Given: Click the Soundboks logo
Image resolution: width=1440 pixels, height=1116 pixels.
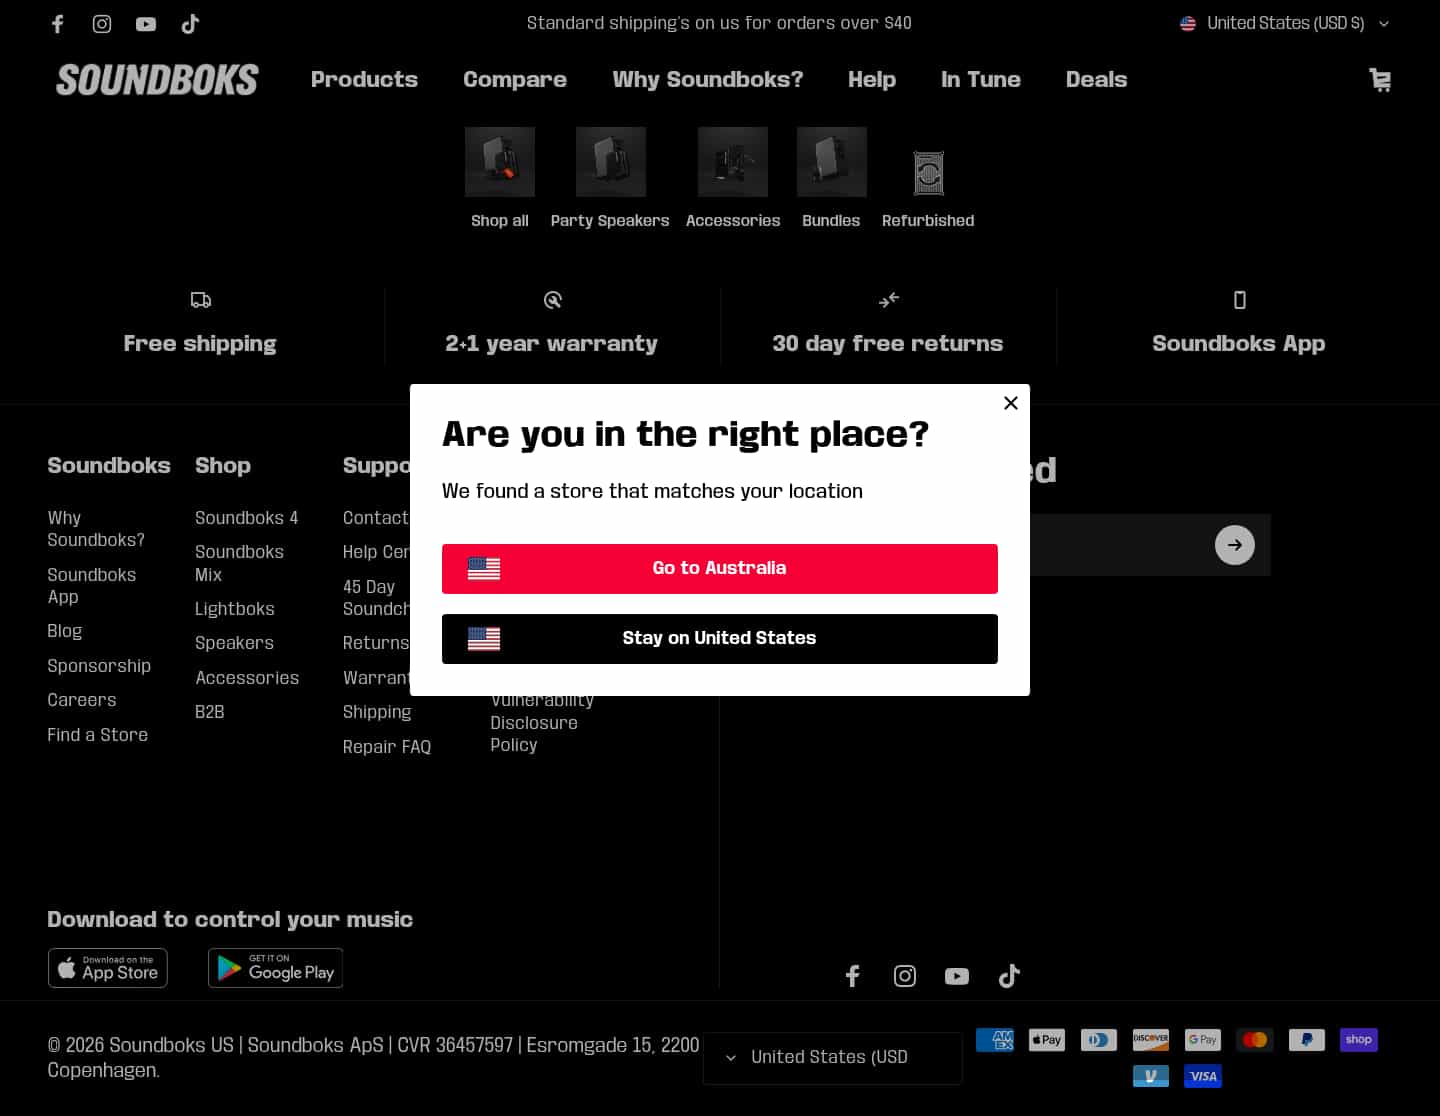Looking at the screenshot, I should click(157, 80).
